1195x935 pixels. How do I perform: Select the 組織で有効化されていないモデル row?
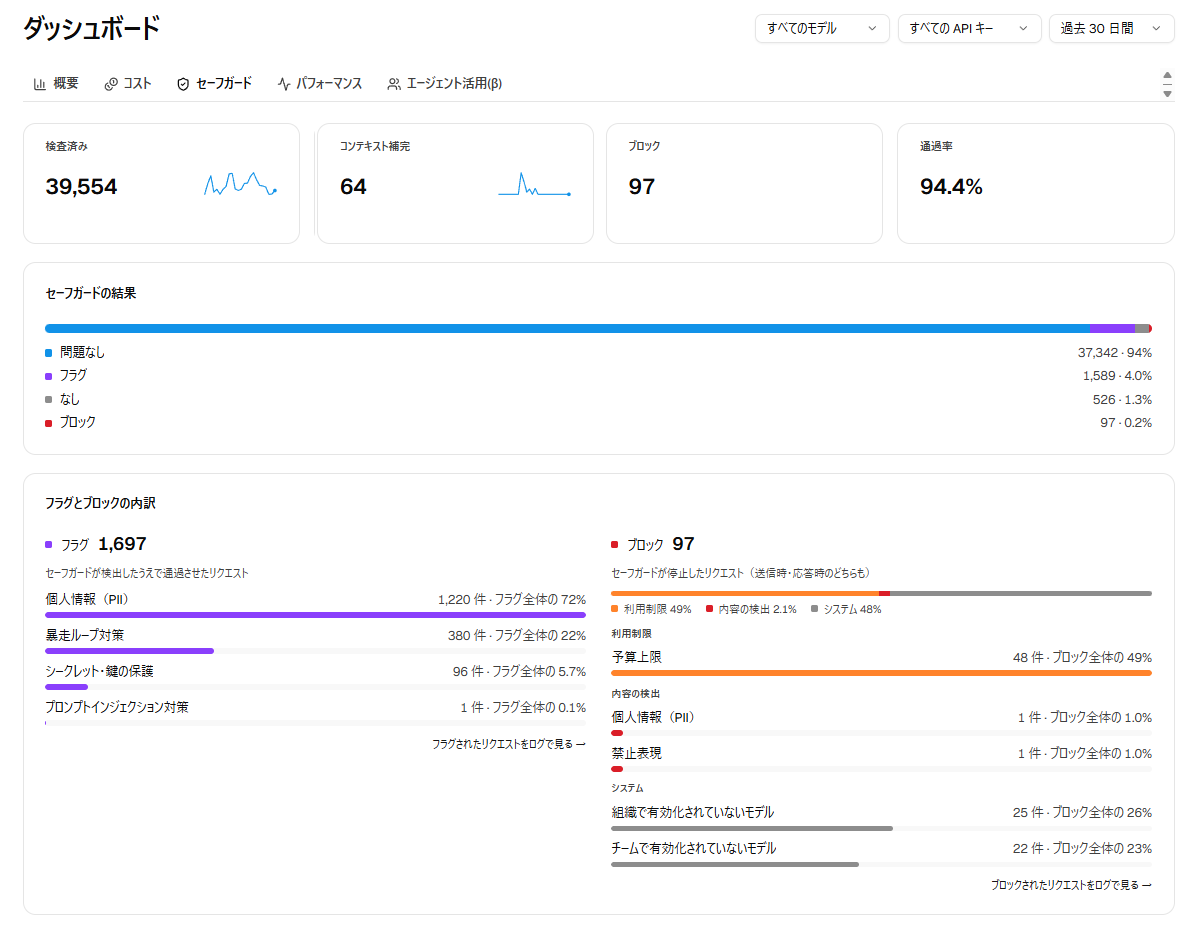tap(881, 818)
